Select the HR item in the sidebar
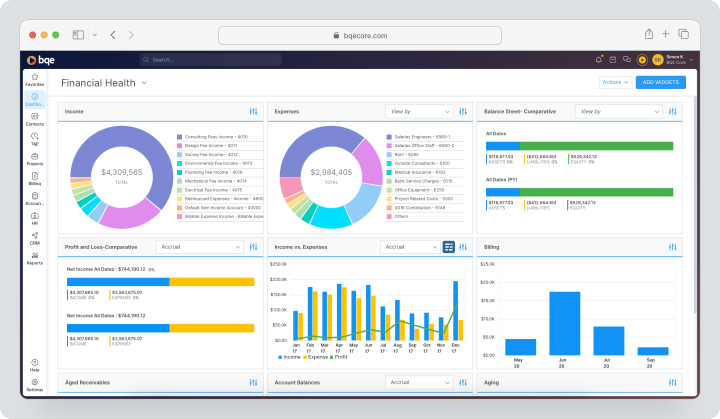The image size is (720, 419). tap(34, 219)
